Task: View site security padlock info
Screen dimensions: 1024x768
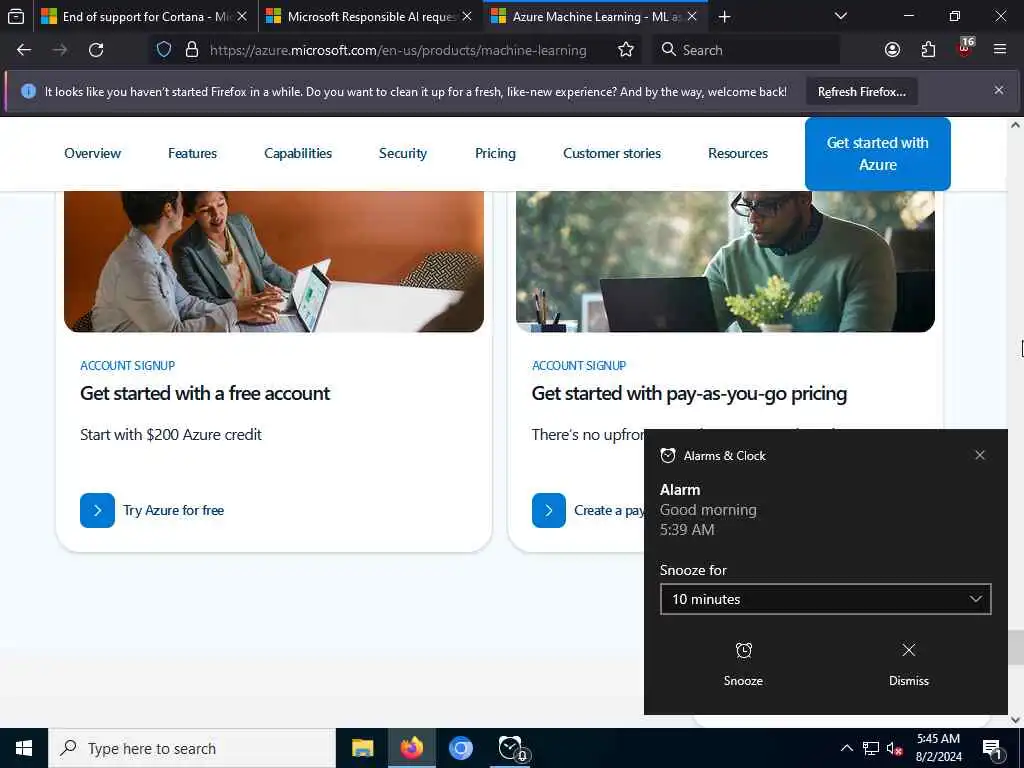Action: tap(191, 50)
